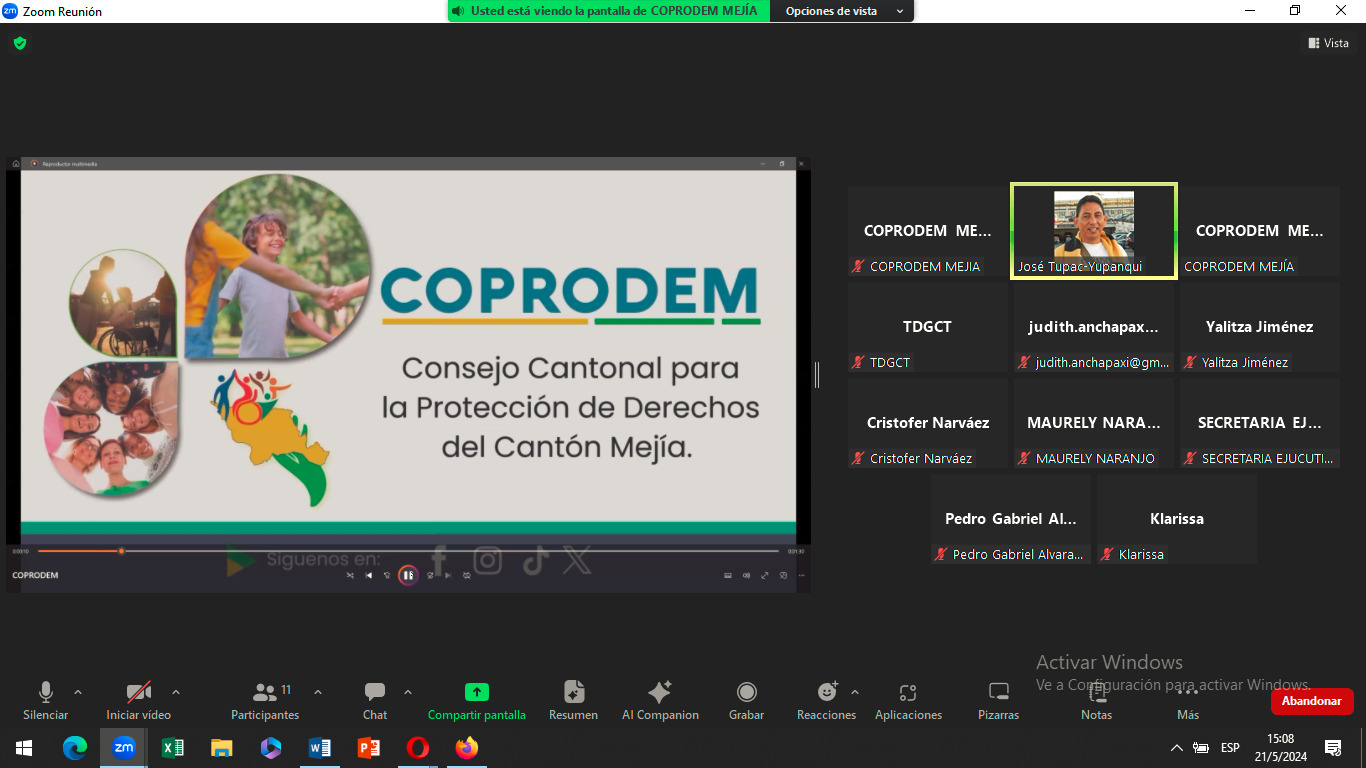
Task: Open the Más options menu
Action: pos(1187,700)
